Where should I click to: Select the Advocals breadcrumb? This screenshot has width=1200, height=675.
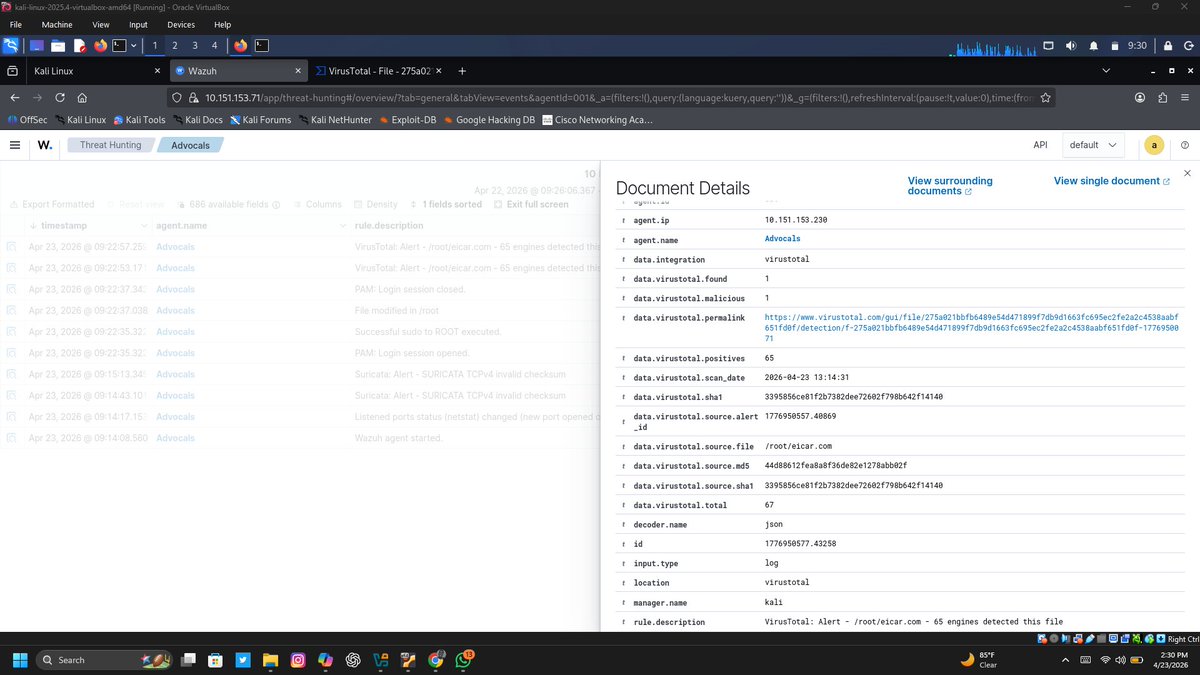click(x=190, y=145)
